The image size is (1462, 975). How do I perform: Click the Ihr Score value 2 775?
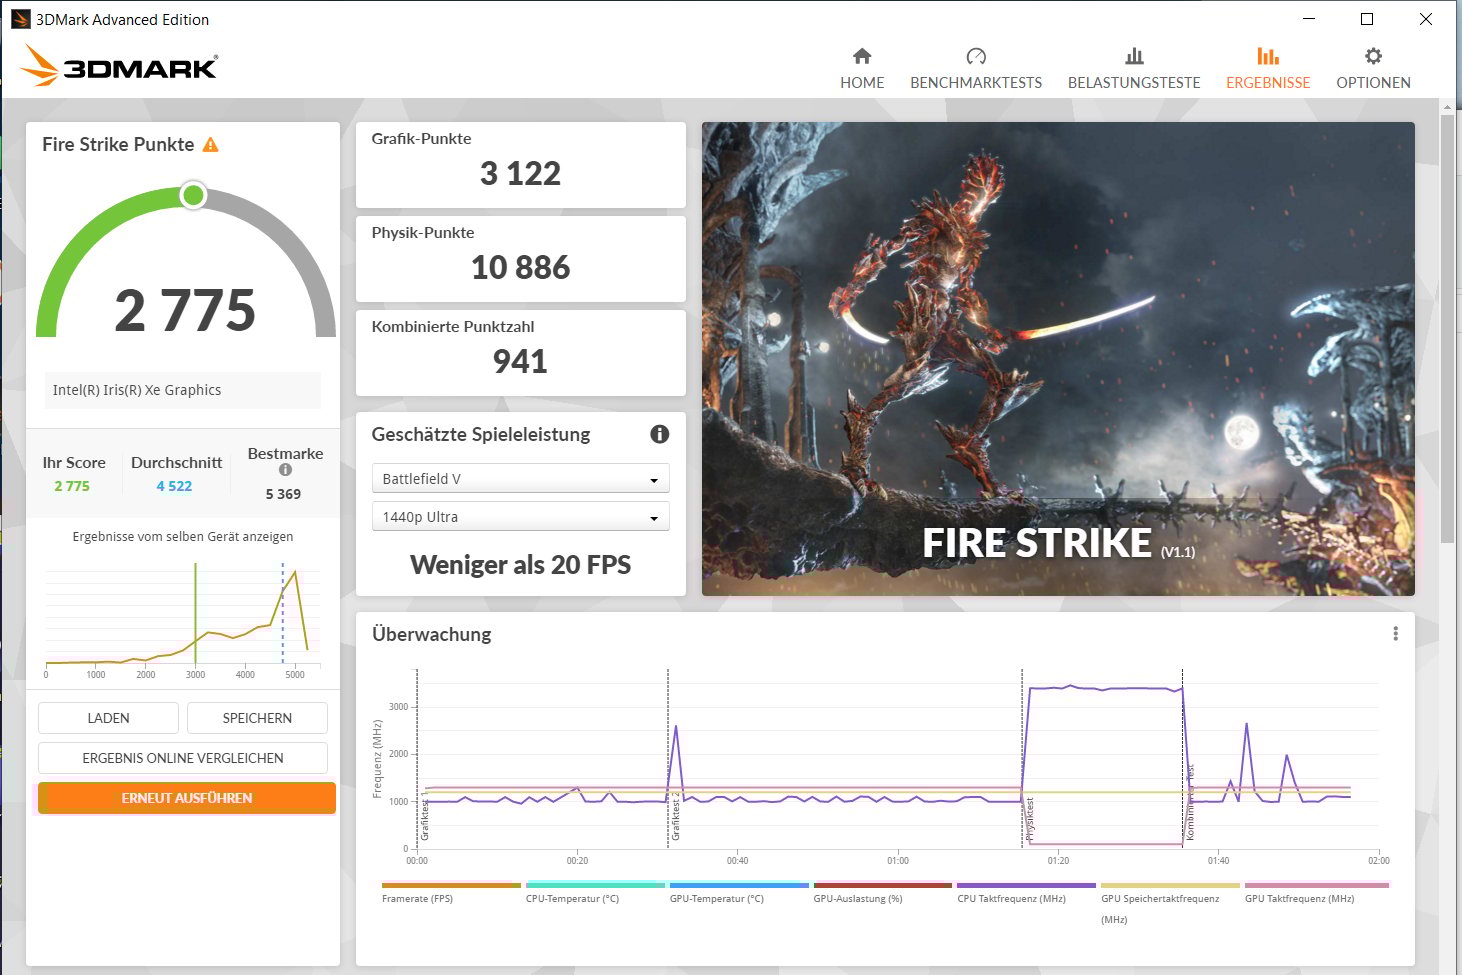point(72,486)
